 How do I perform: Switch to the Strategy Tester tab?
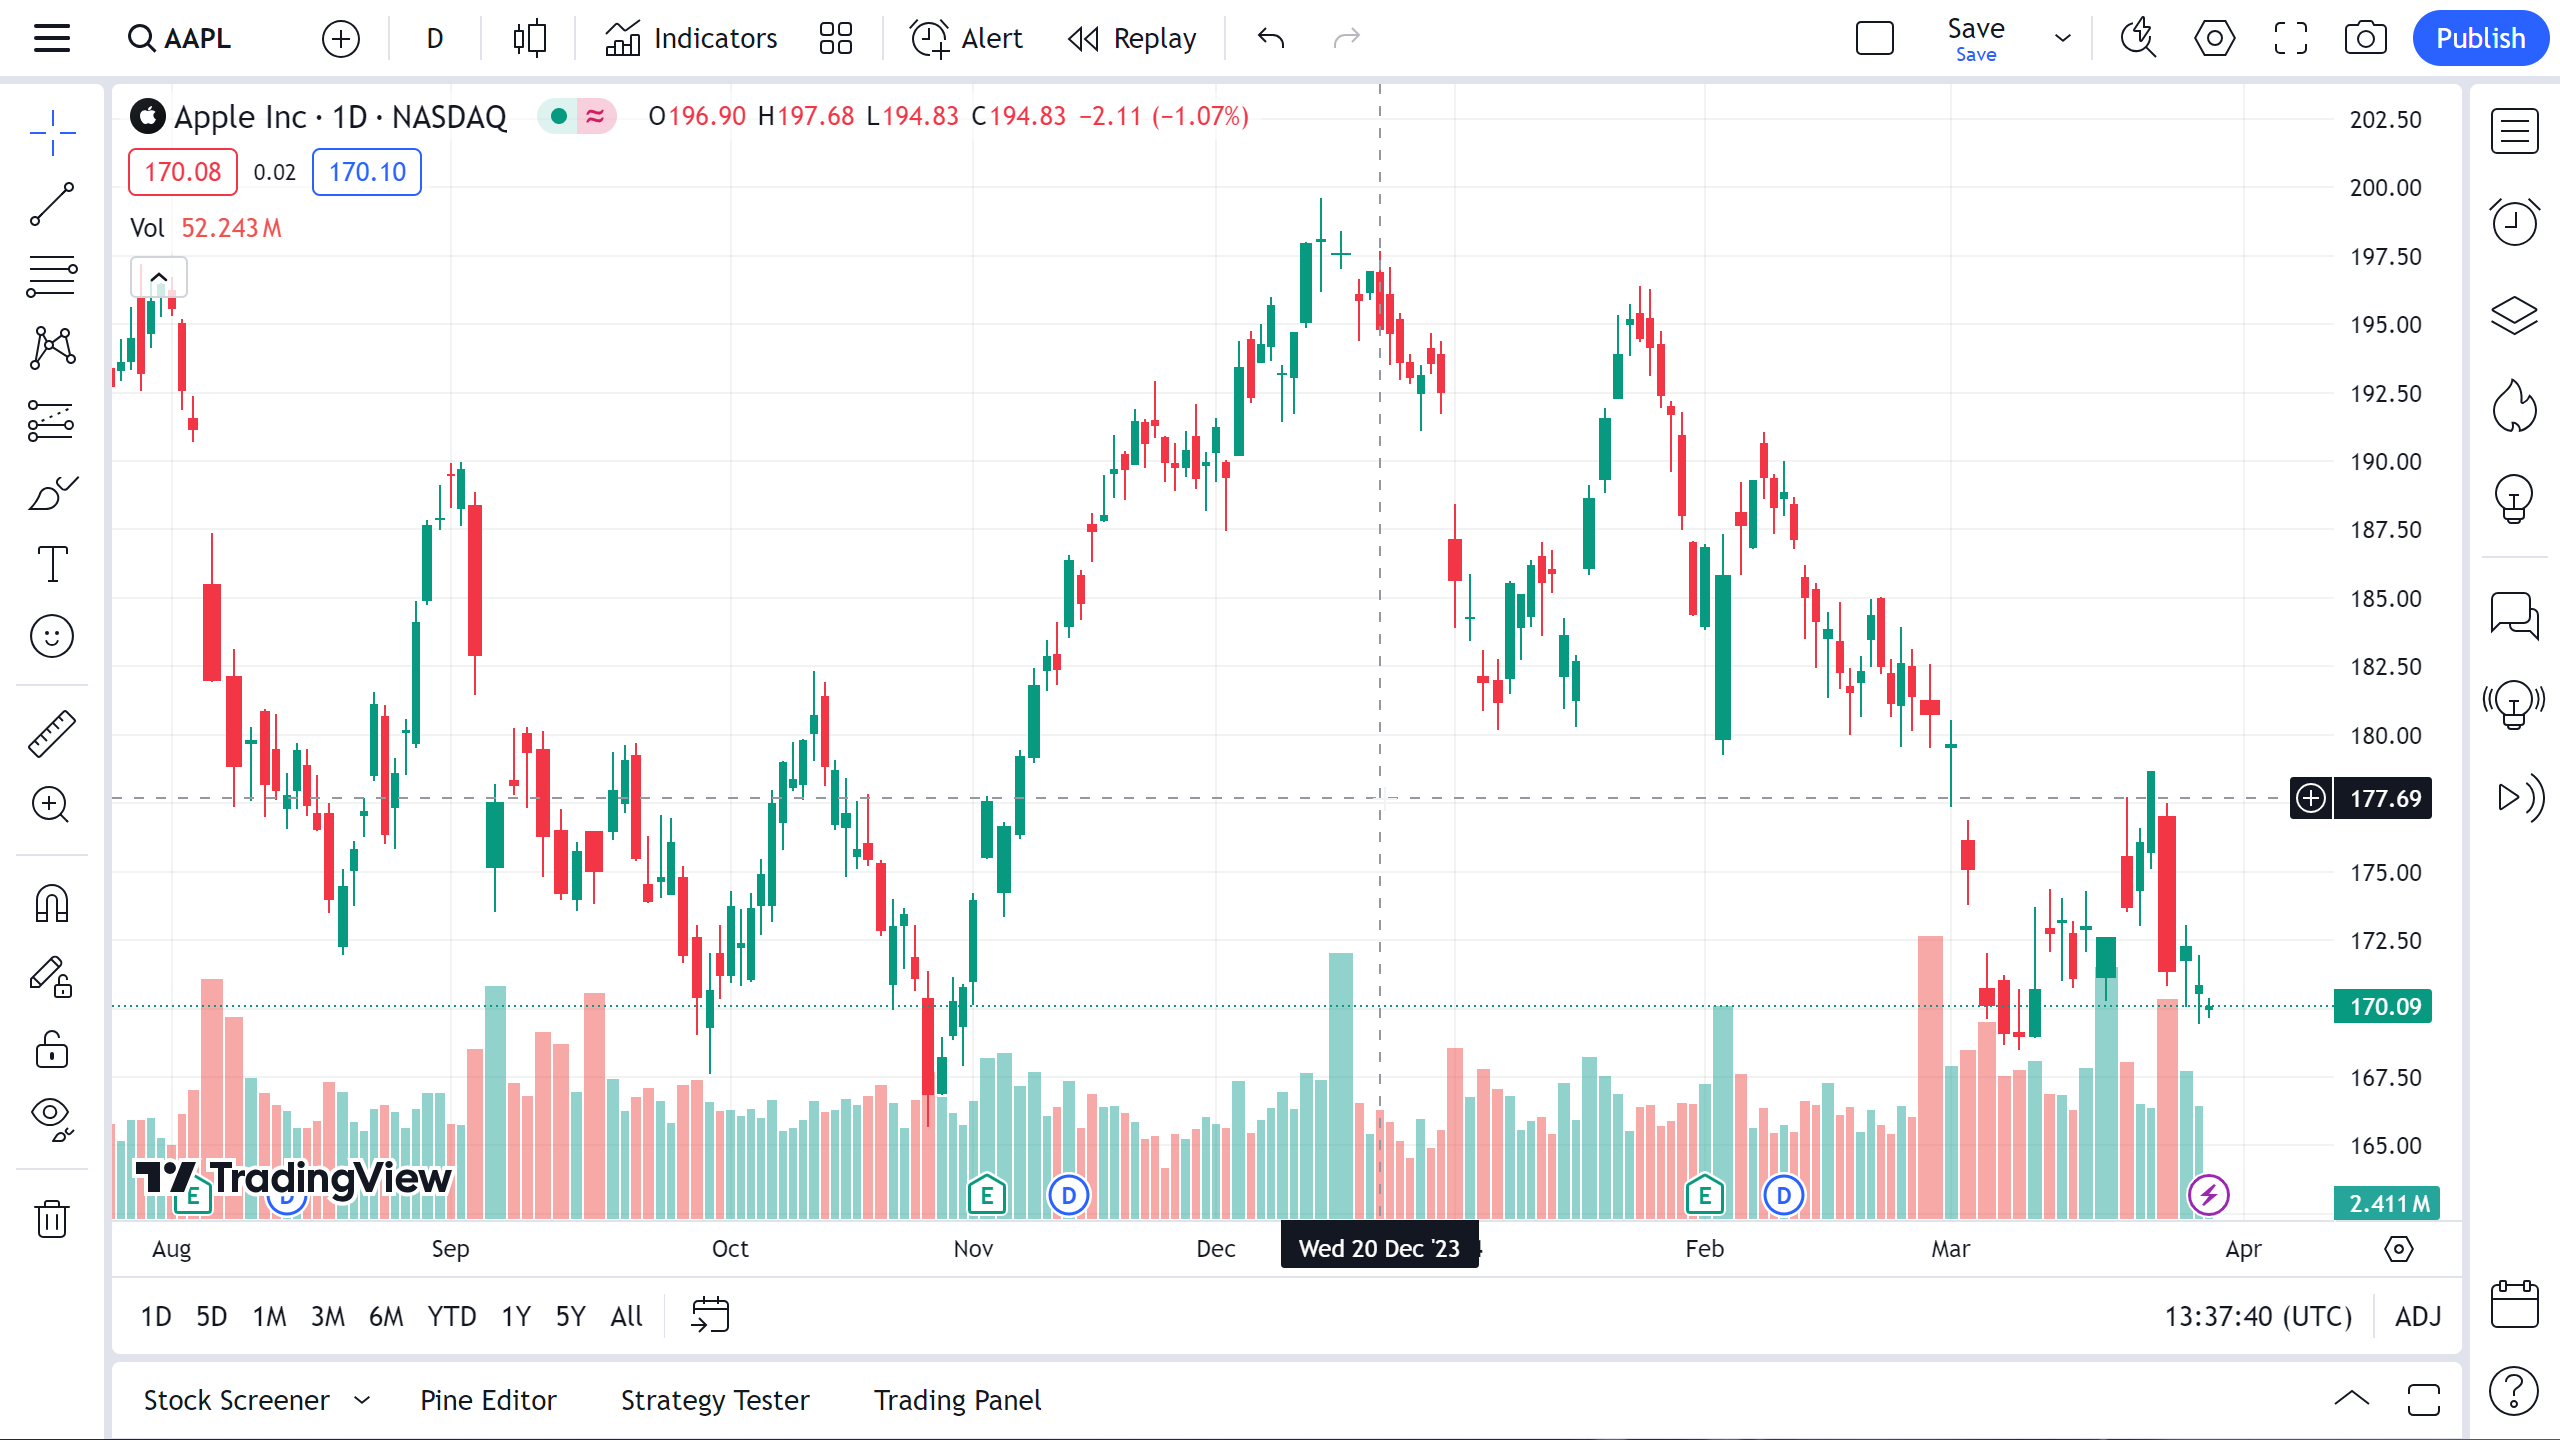coord(715,1400)
